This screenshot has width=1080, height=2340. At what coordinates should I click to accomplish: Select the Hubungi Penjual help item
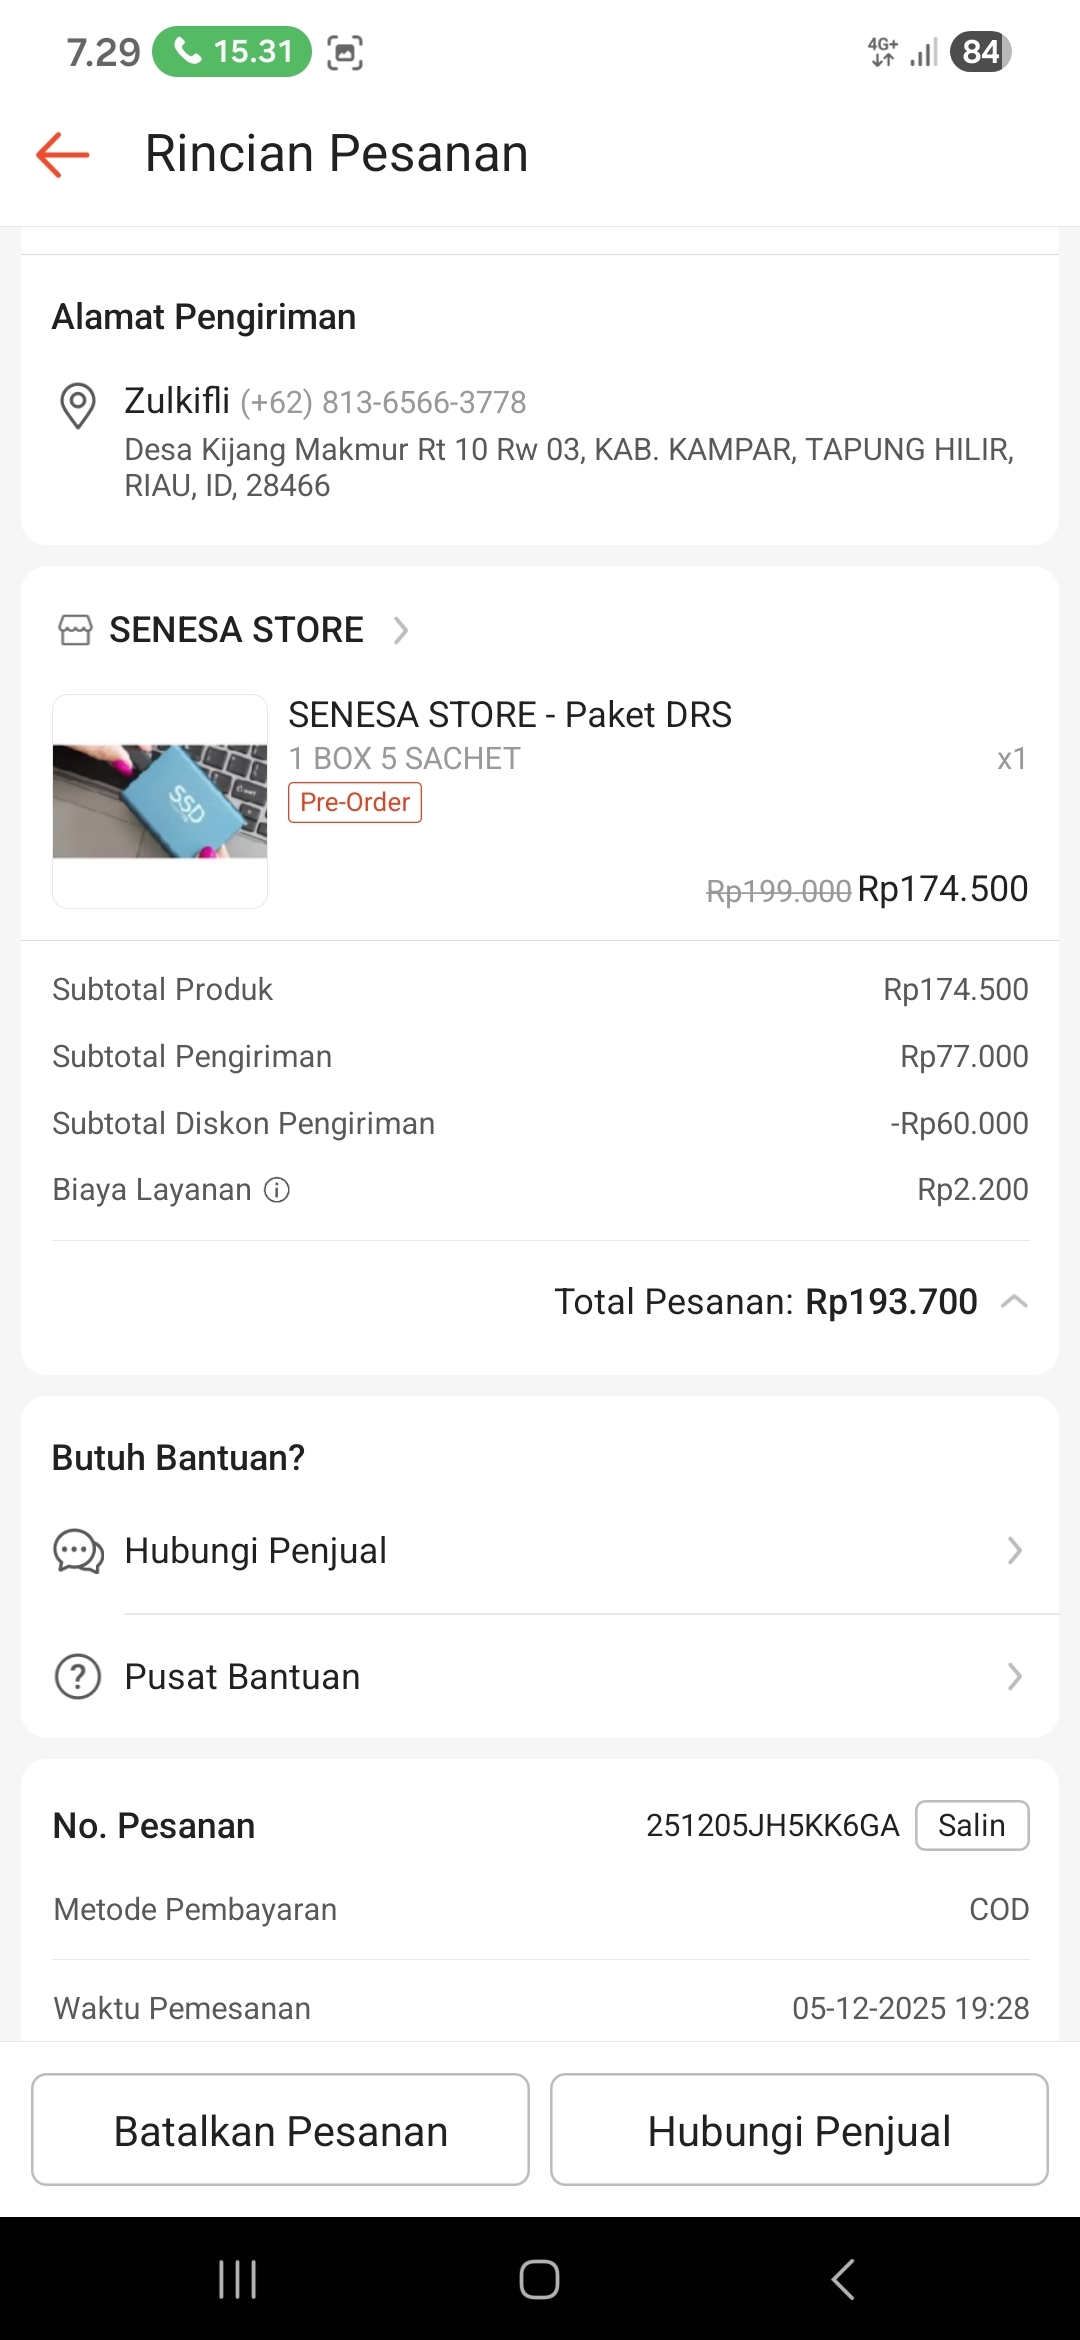click(256, 1551)
